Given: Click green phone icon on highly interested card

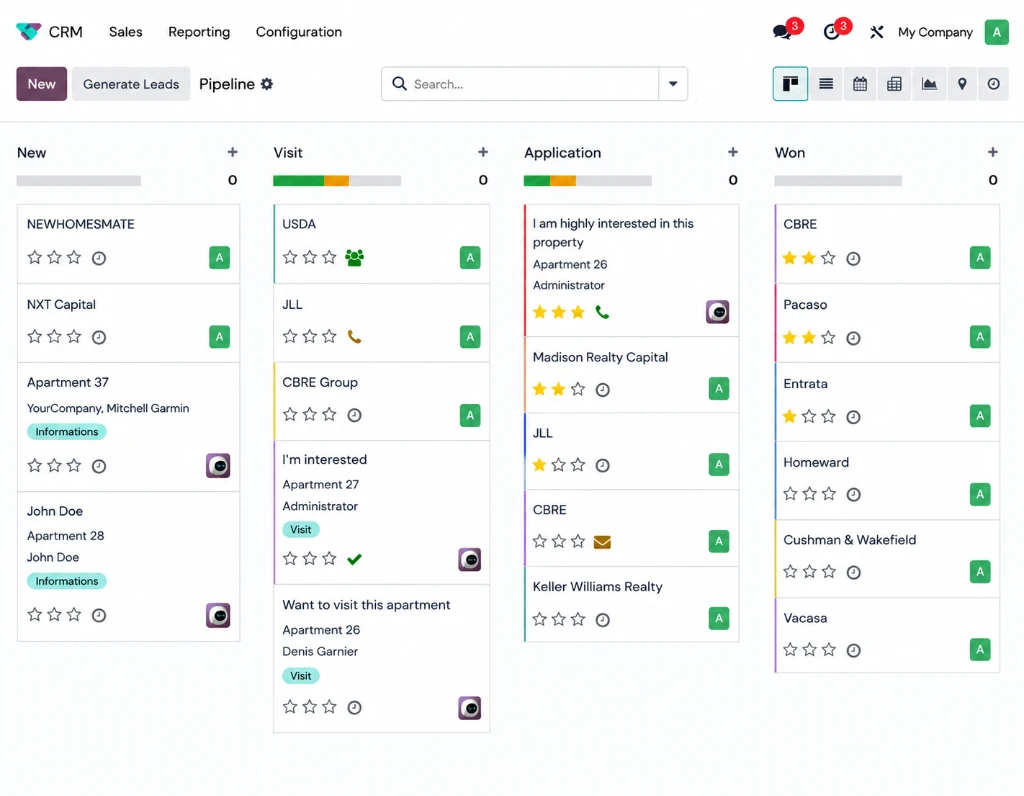Looking at the screenshot, I should tap(602, 312).
